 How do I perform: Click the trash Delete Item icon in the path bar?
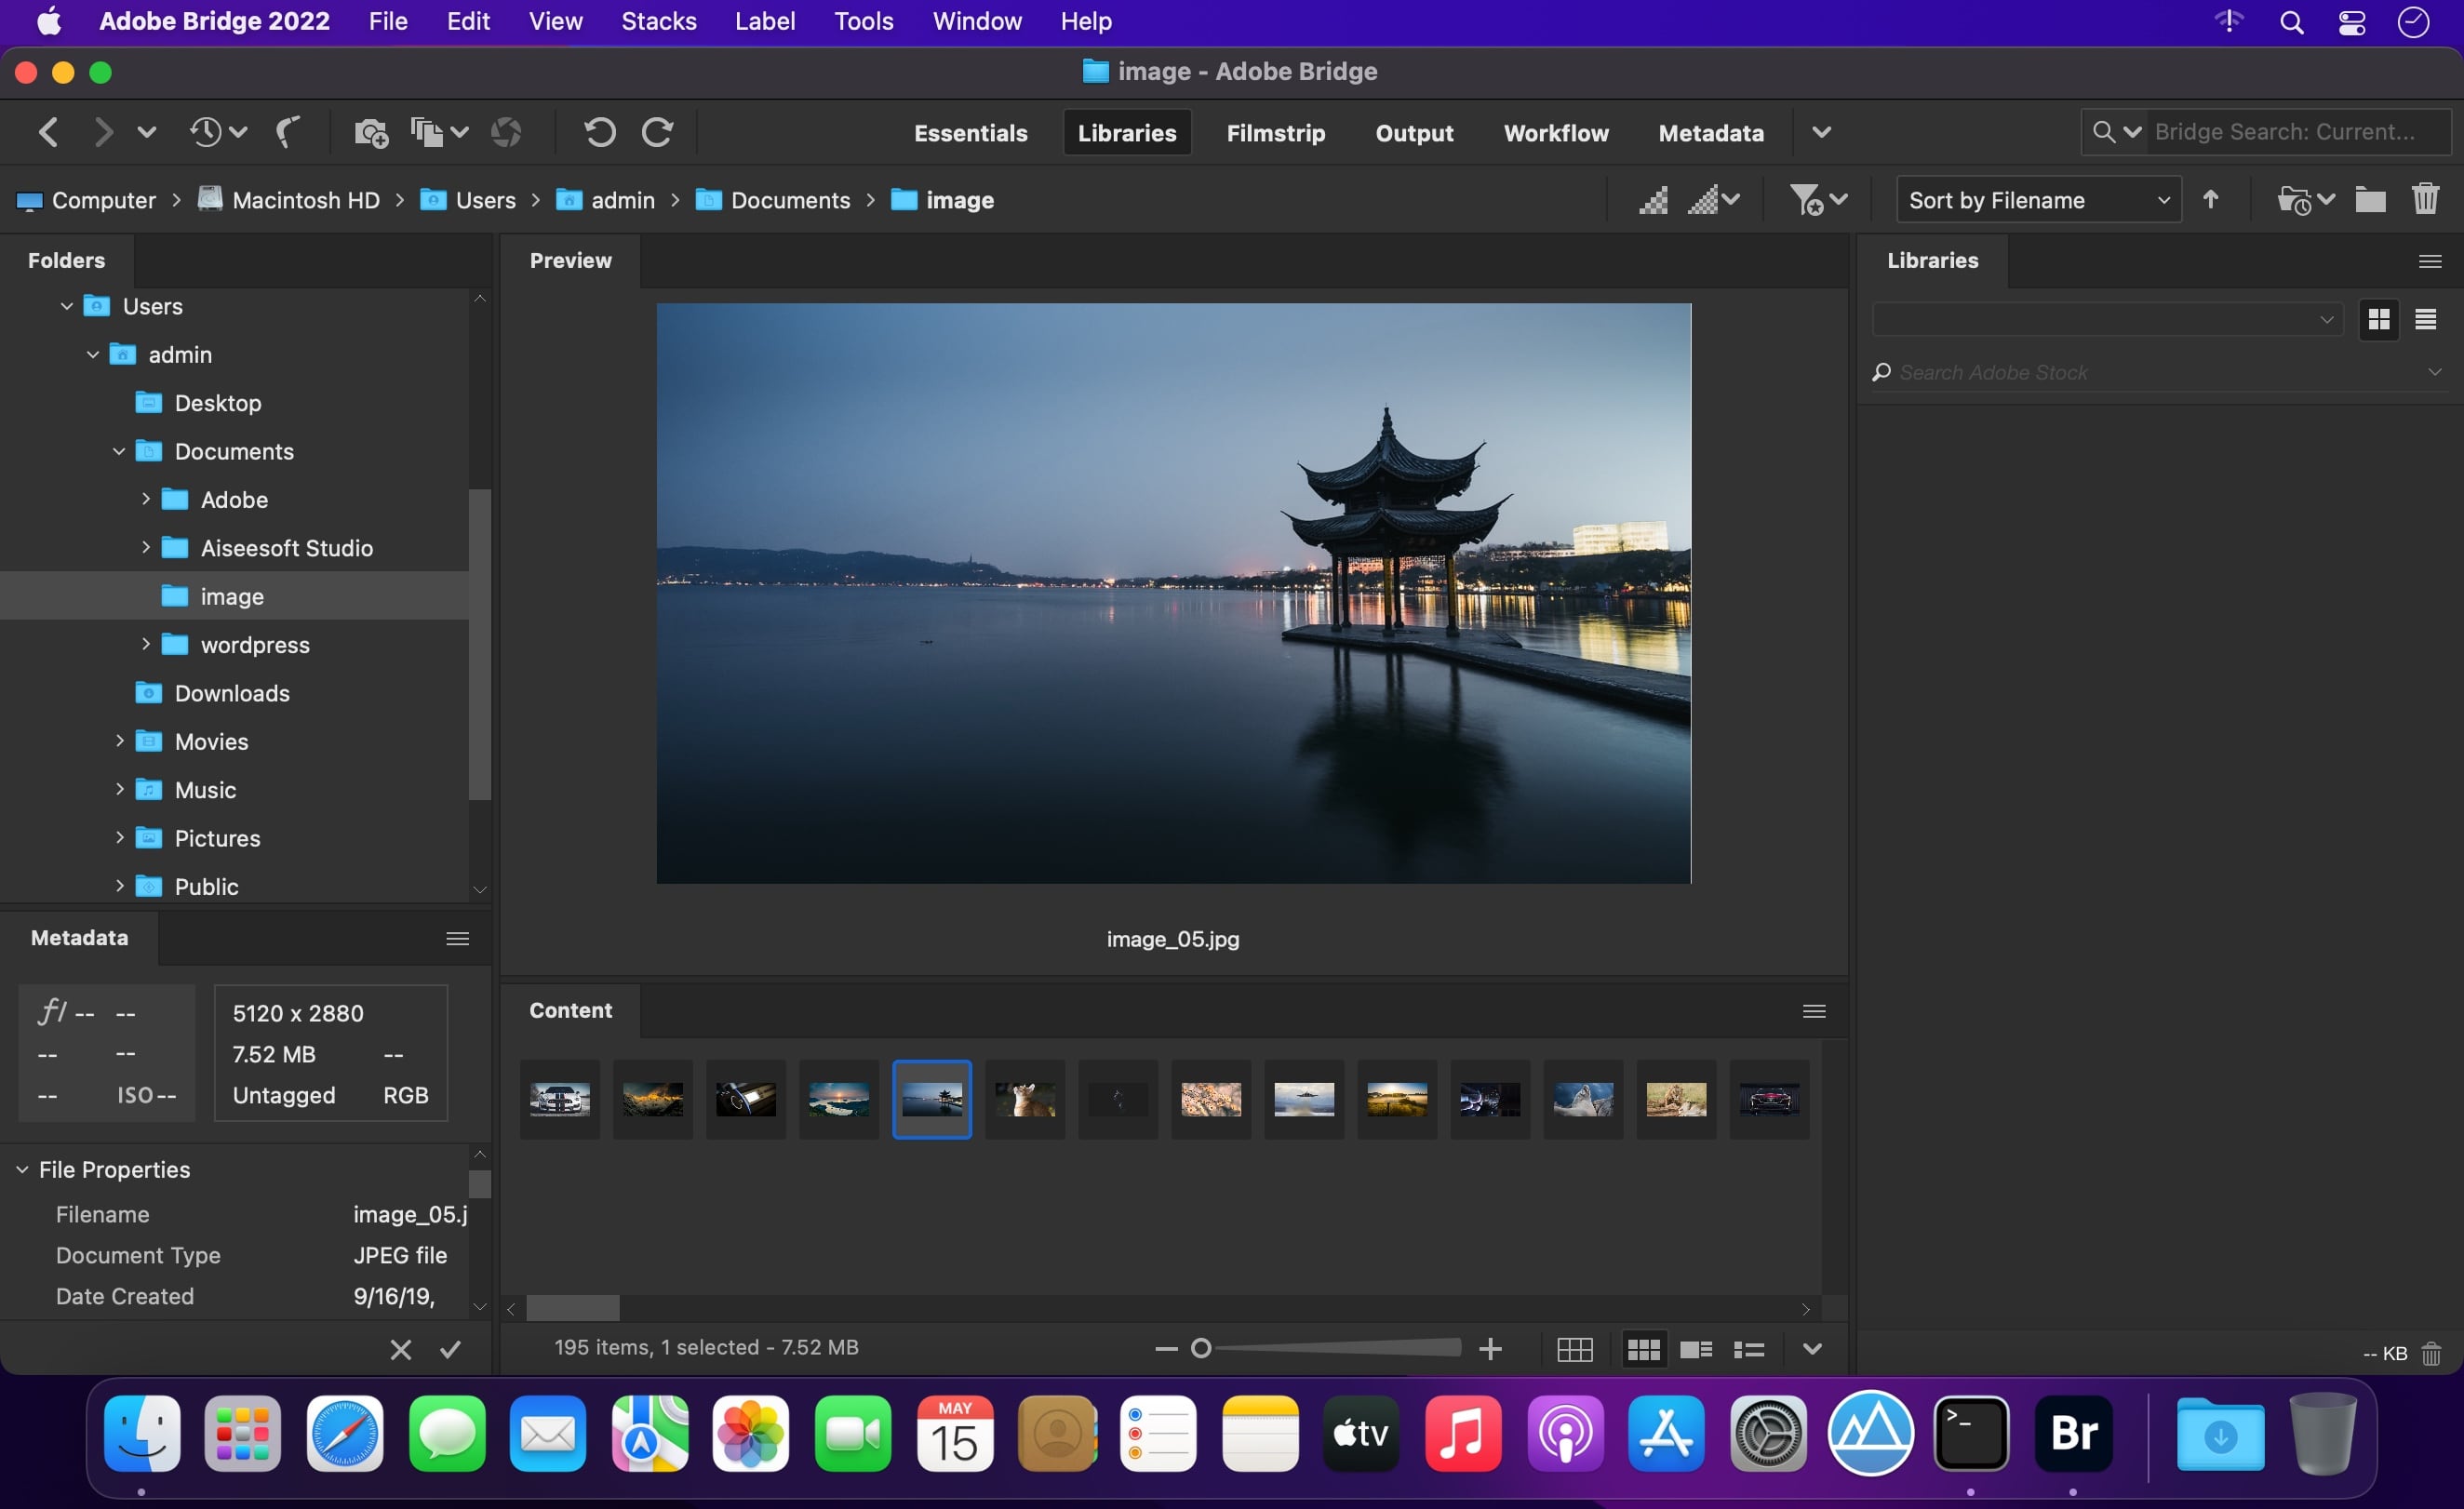pos(2425,200)
